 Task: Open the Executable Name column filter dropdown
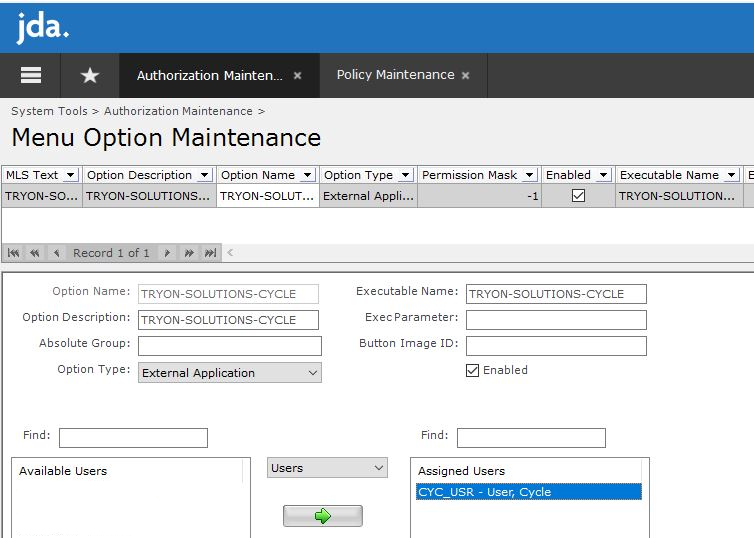(732, 175)
